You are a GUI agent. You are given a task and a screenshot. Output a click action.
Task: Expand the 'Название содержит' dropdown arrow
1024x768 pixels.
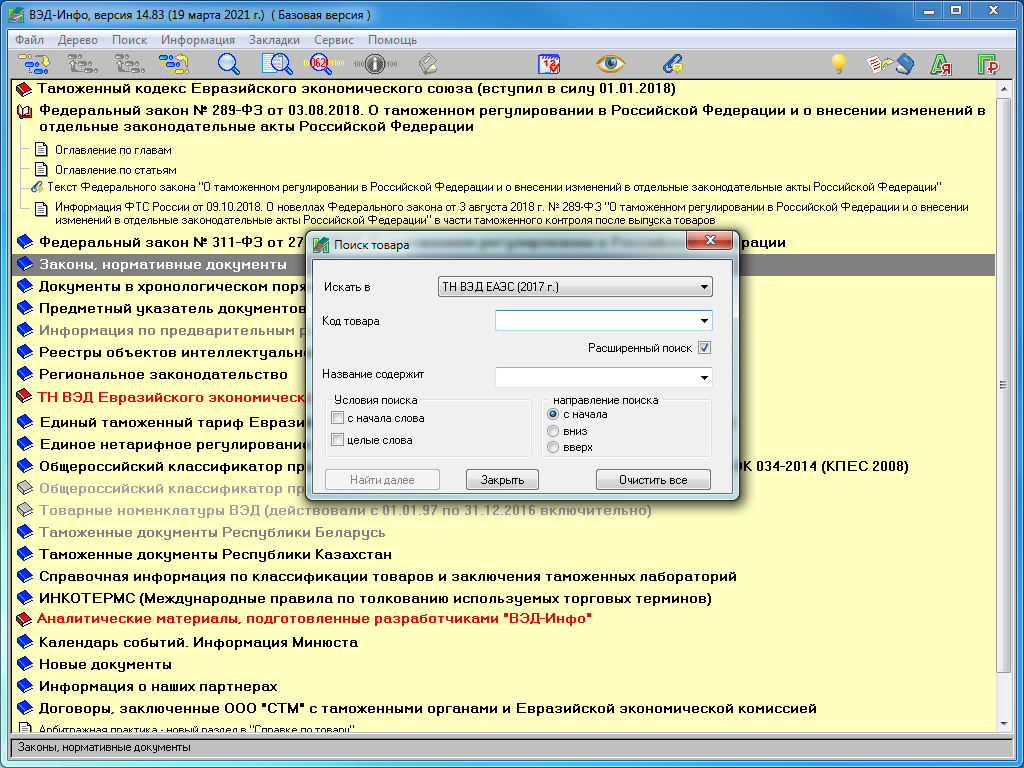click(x=704, y=378)
